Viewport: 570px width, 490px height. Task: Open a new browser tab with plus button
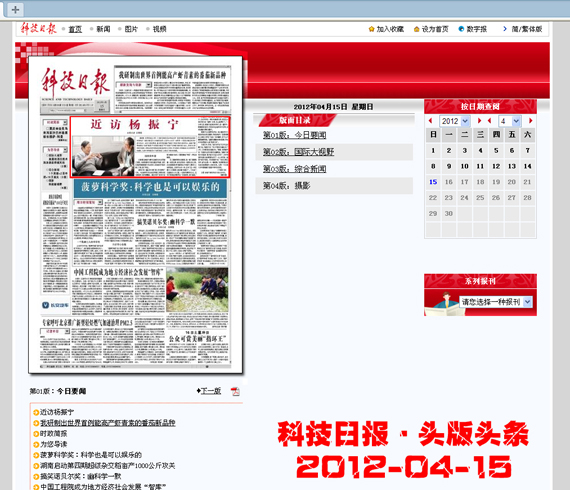coord(15,9)
